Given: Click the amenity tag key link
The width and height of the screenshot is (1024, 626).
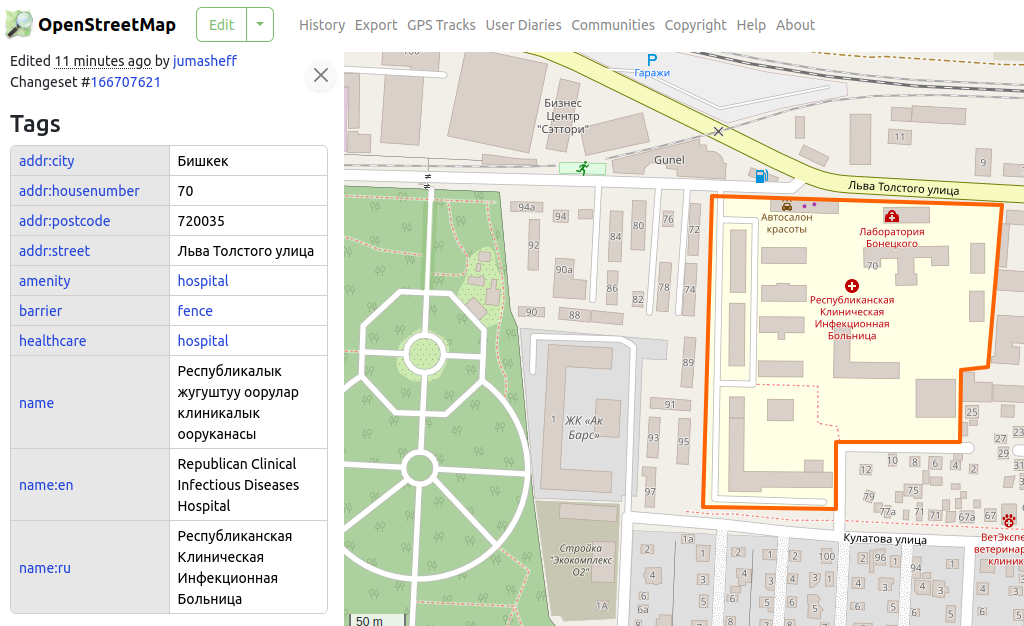Looking at the screenshot, I should 44,281.
